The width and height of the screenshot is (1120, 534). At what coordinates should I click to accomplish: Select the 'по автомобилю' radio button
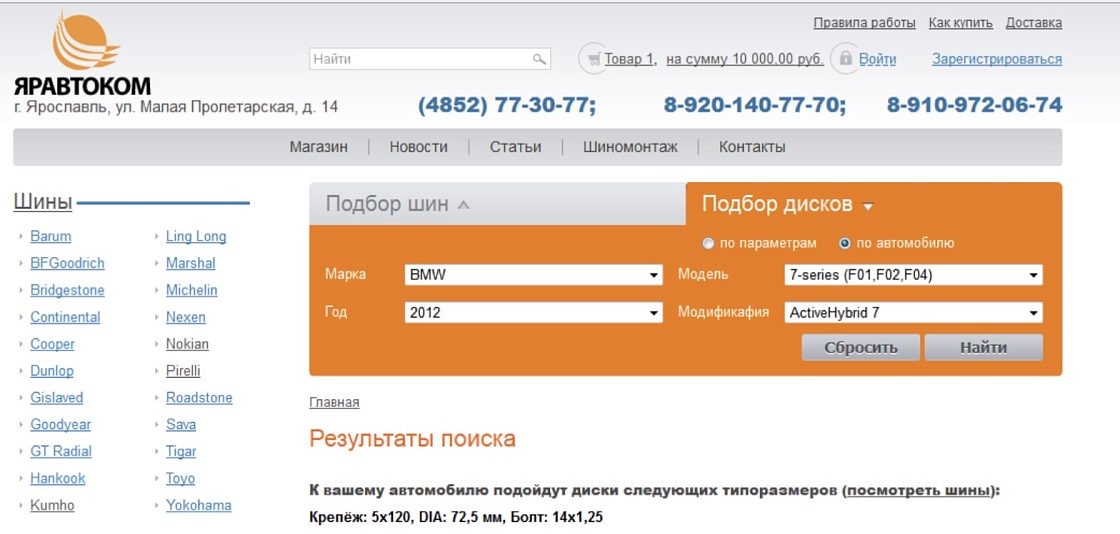click(x=845, y=243)
